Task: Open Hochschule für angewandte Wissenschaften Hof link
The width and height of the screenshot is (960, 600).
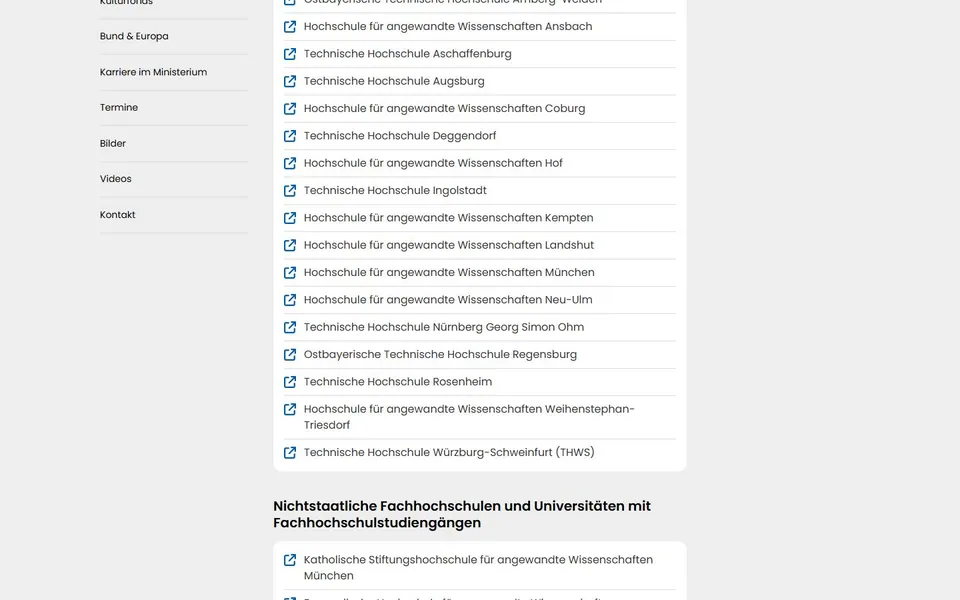Action: tap(433, 163)
